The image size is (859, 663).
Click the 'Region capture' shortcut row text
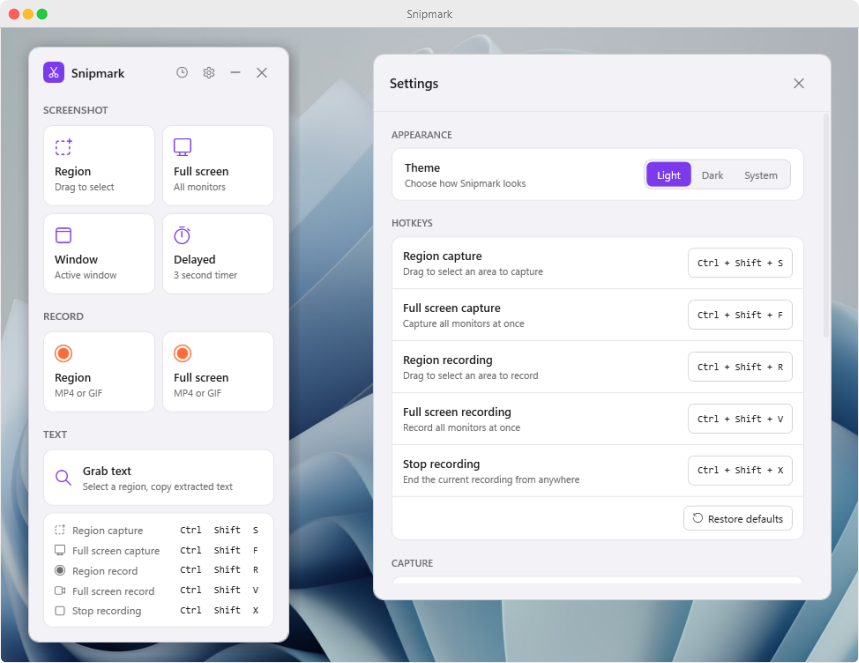tap(107, 530)
